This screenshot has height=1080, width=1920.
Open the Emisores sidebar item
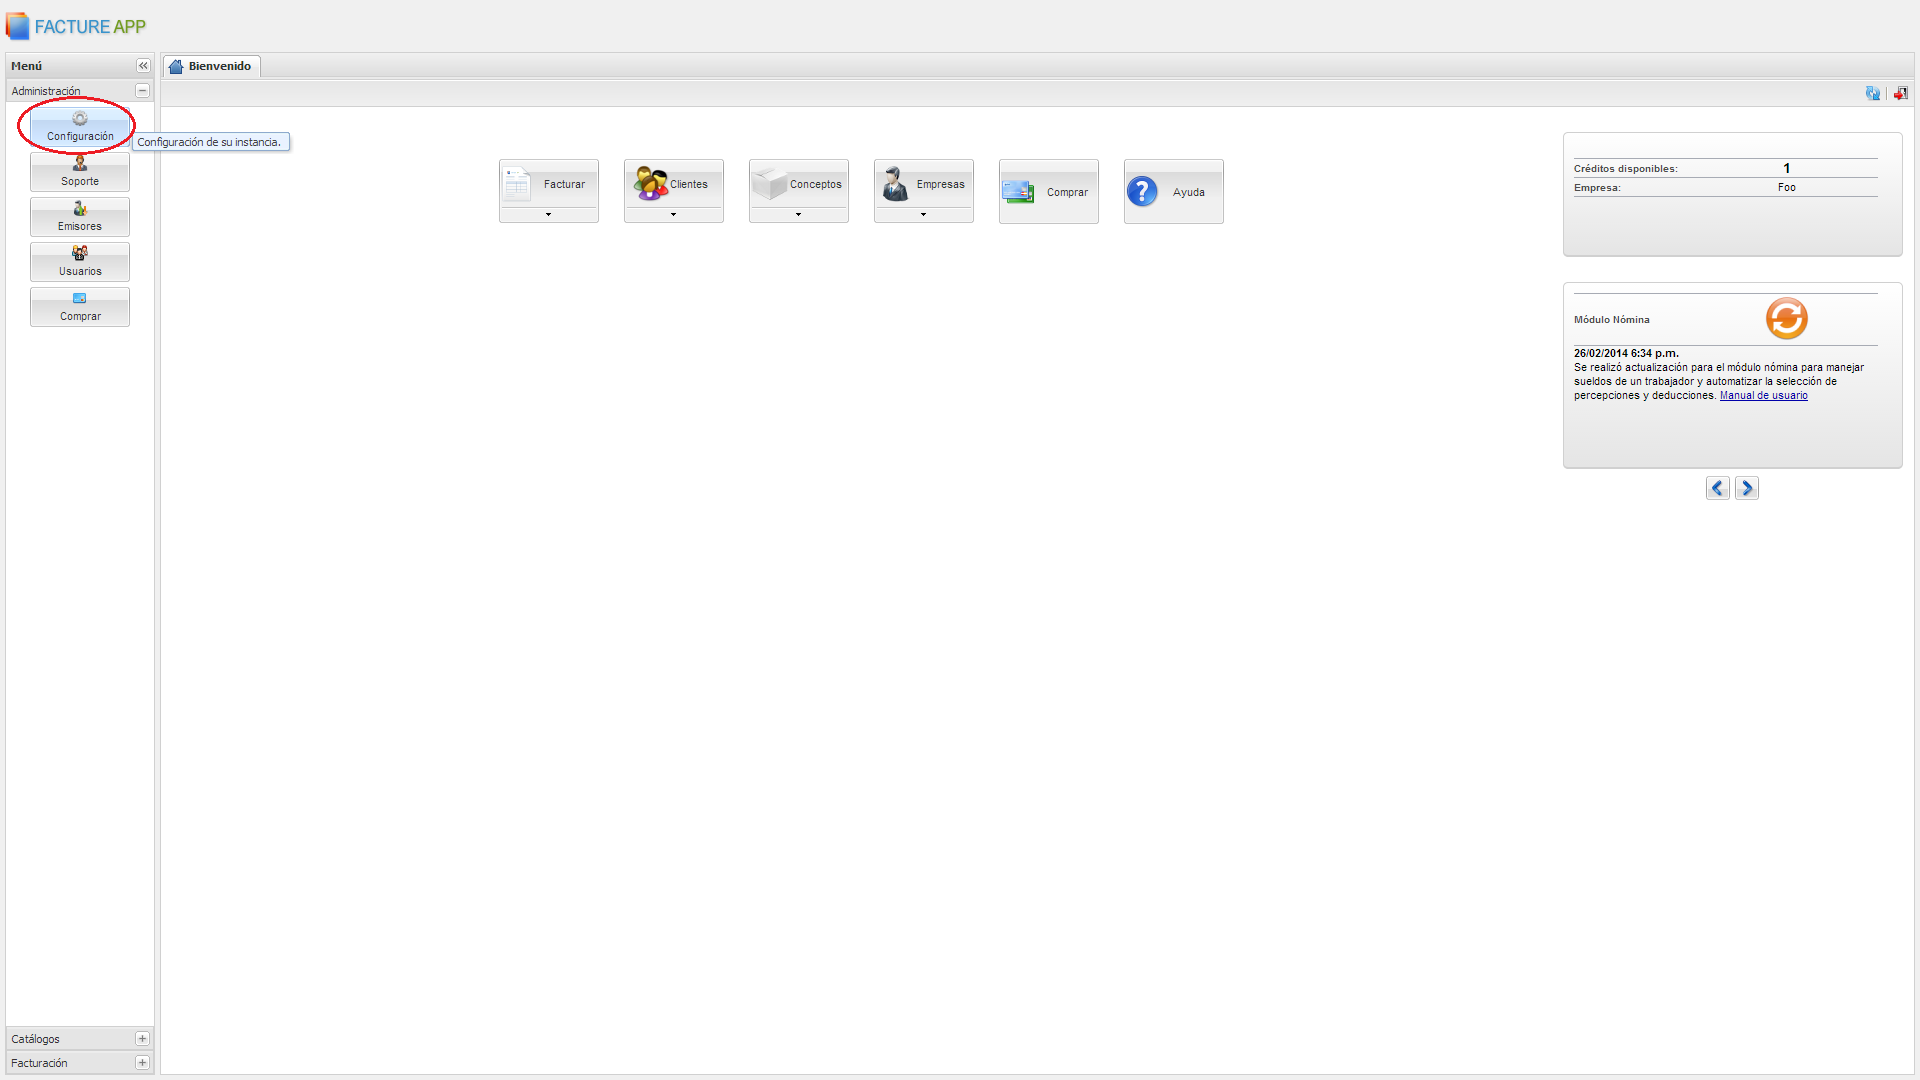80,217
